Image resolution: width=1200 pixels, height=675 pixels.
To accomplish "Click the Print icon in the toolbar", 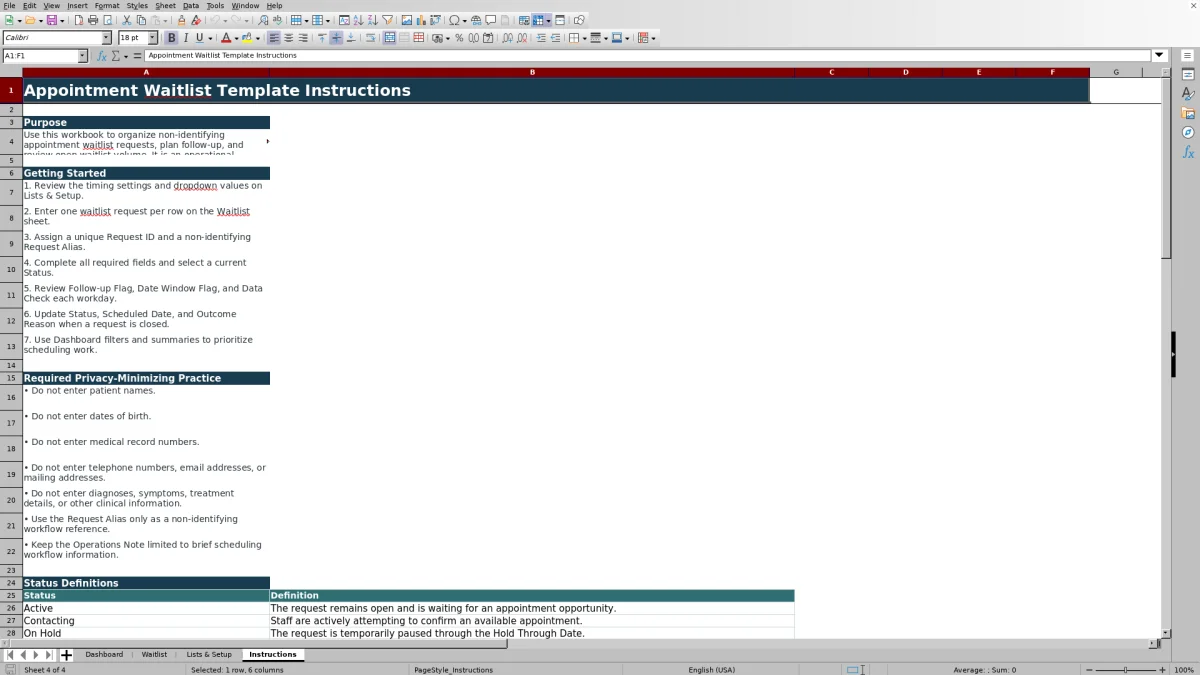I will 93,20.
